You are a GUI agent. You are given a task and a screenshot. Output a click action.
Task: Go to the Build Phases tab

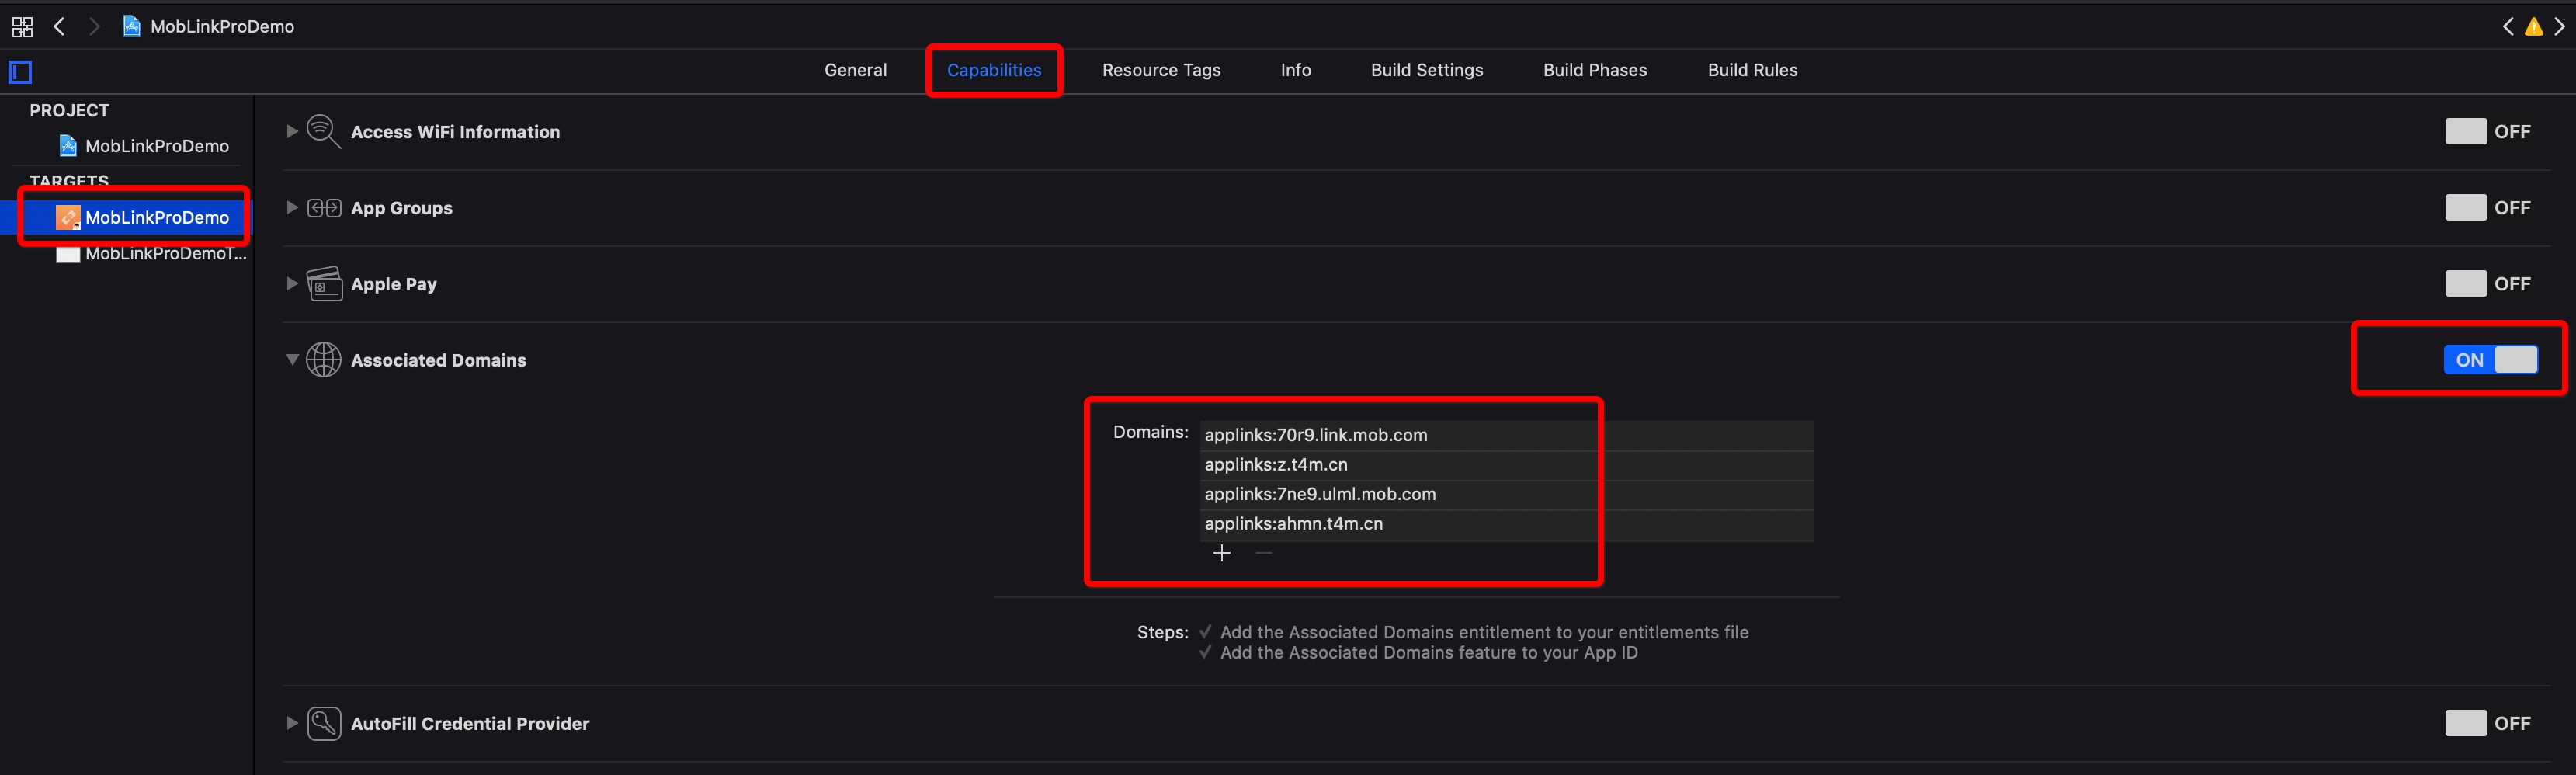click(1595, 70)
